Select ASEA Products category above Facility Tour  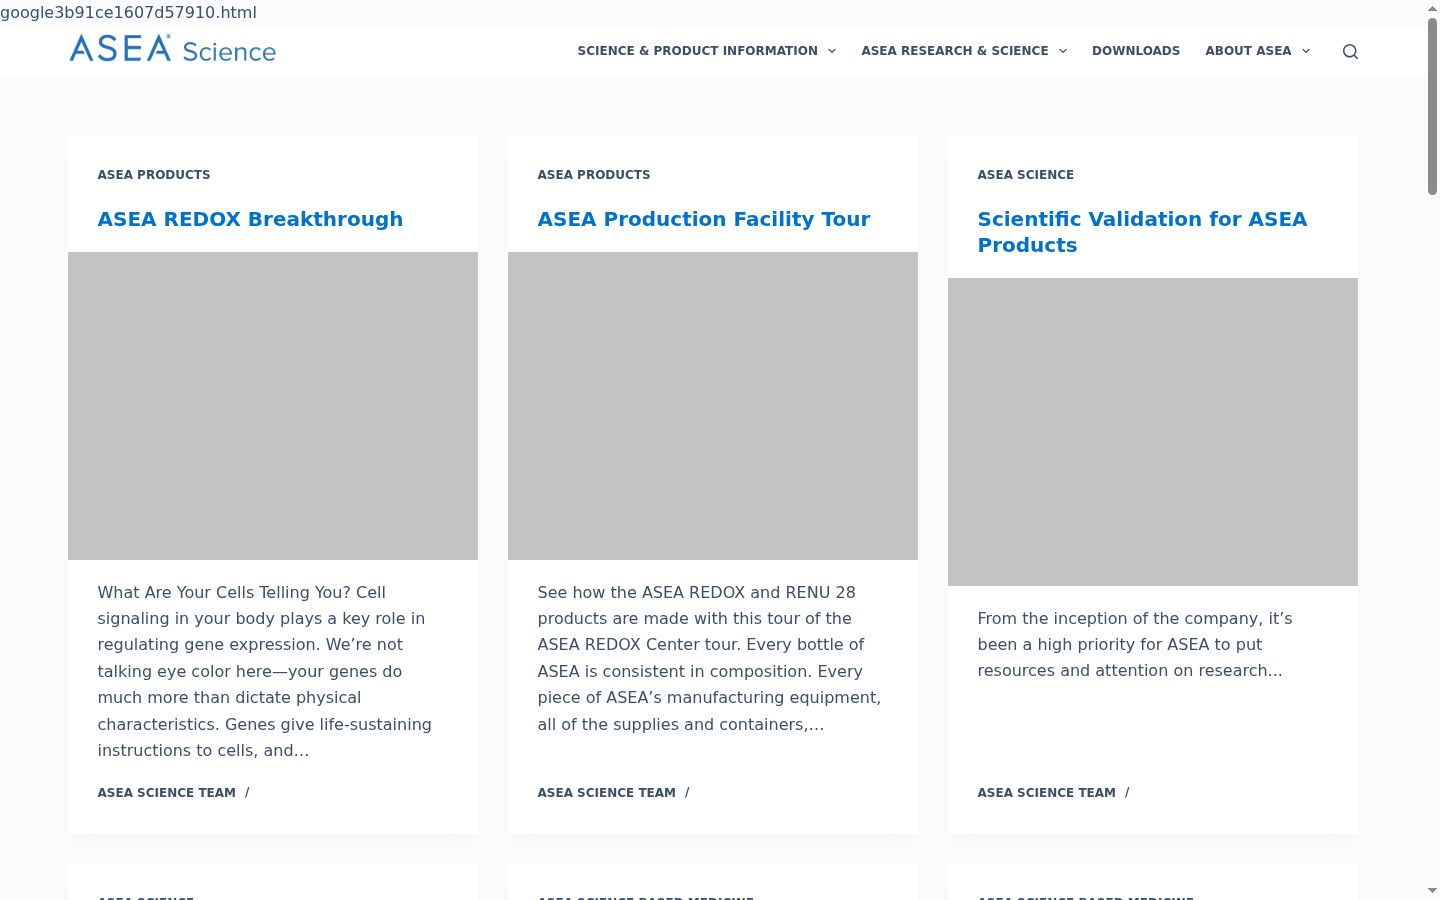click(x=594, y=175)
